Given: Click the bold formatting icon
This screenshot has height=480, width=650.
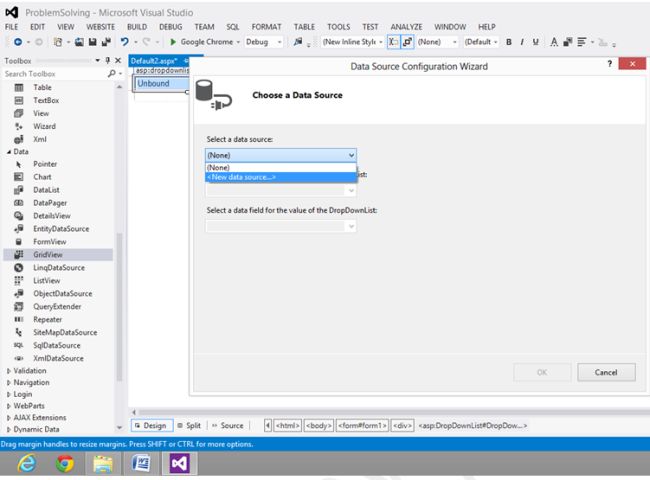Looking at the screenshot, I should click(x=509, y=42).
